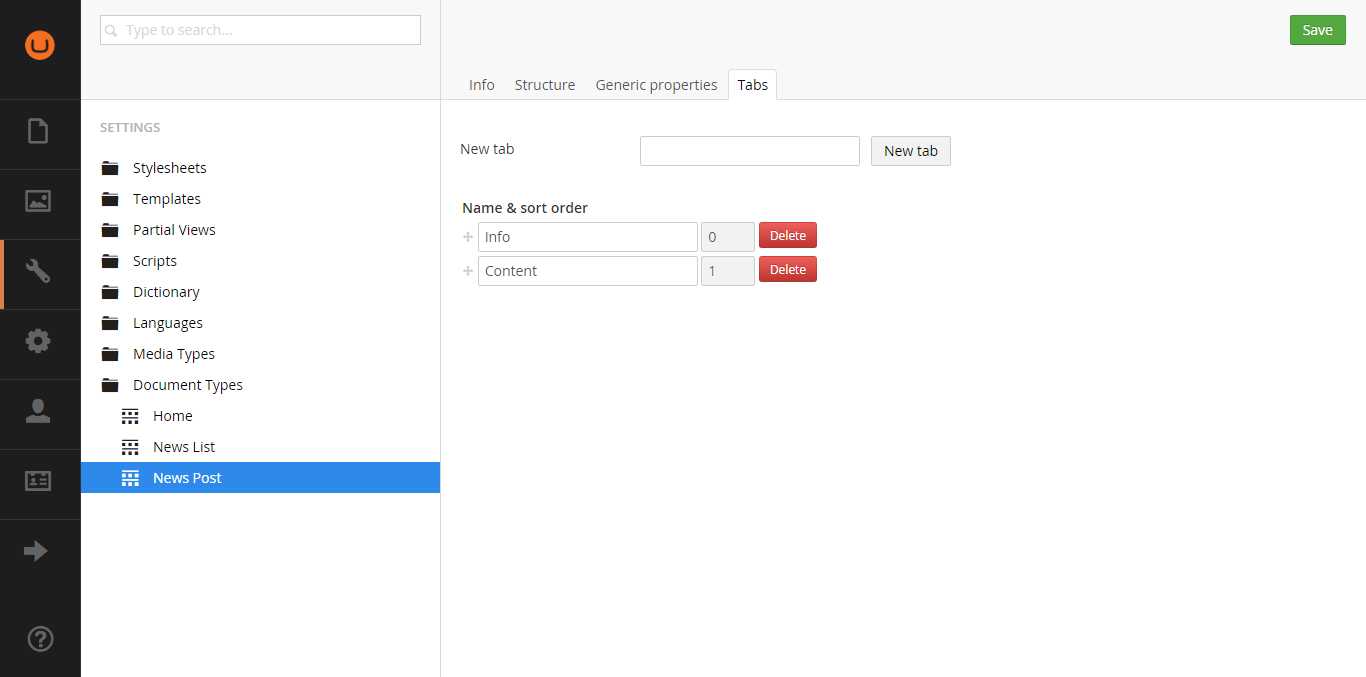This screenshot has height=677, width=1366.
Task: Click the Media Types folder icon
Action: [110, 354]
